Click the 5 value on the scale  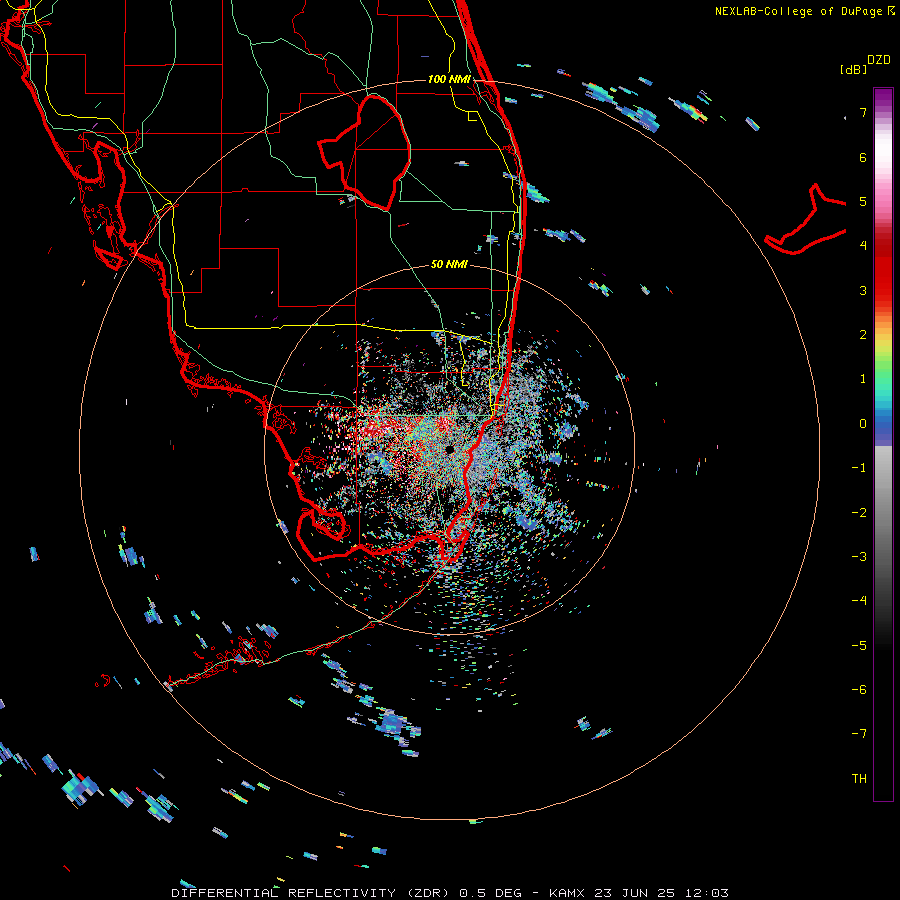pos(863,201)
